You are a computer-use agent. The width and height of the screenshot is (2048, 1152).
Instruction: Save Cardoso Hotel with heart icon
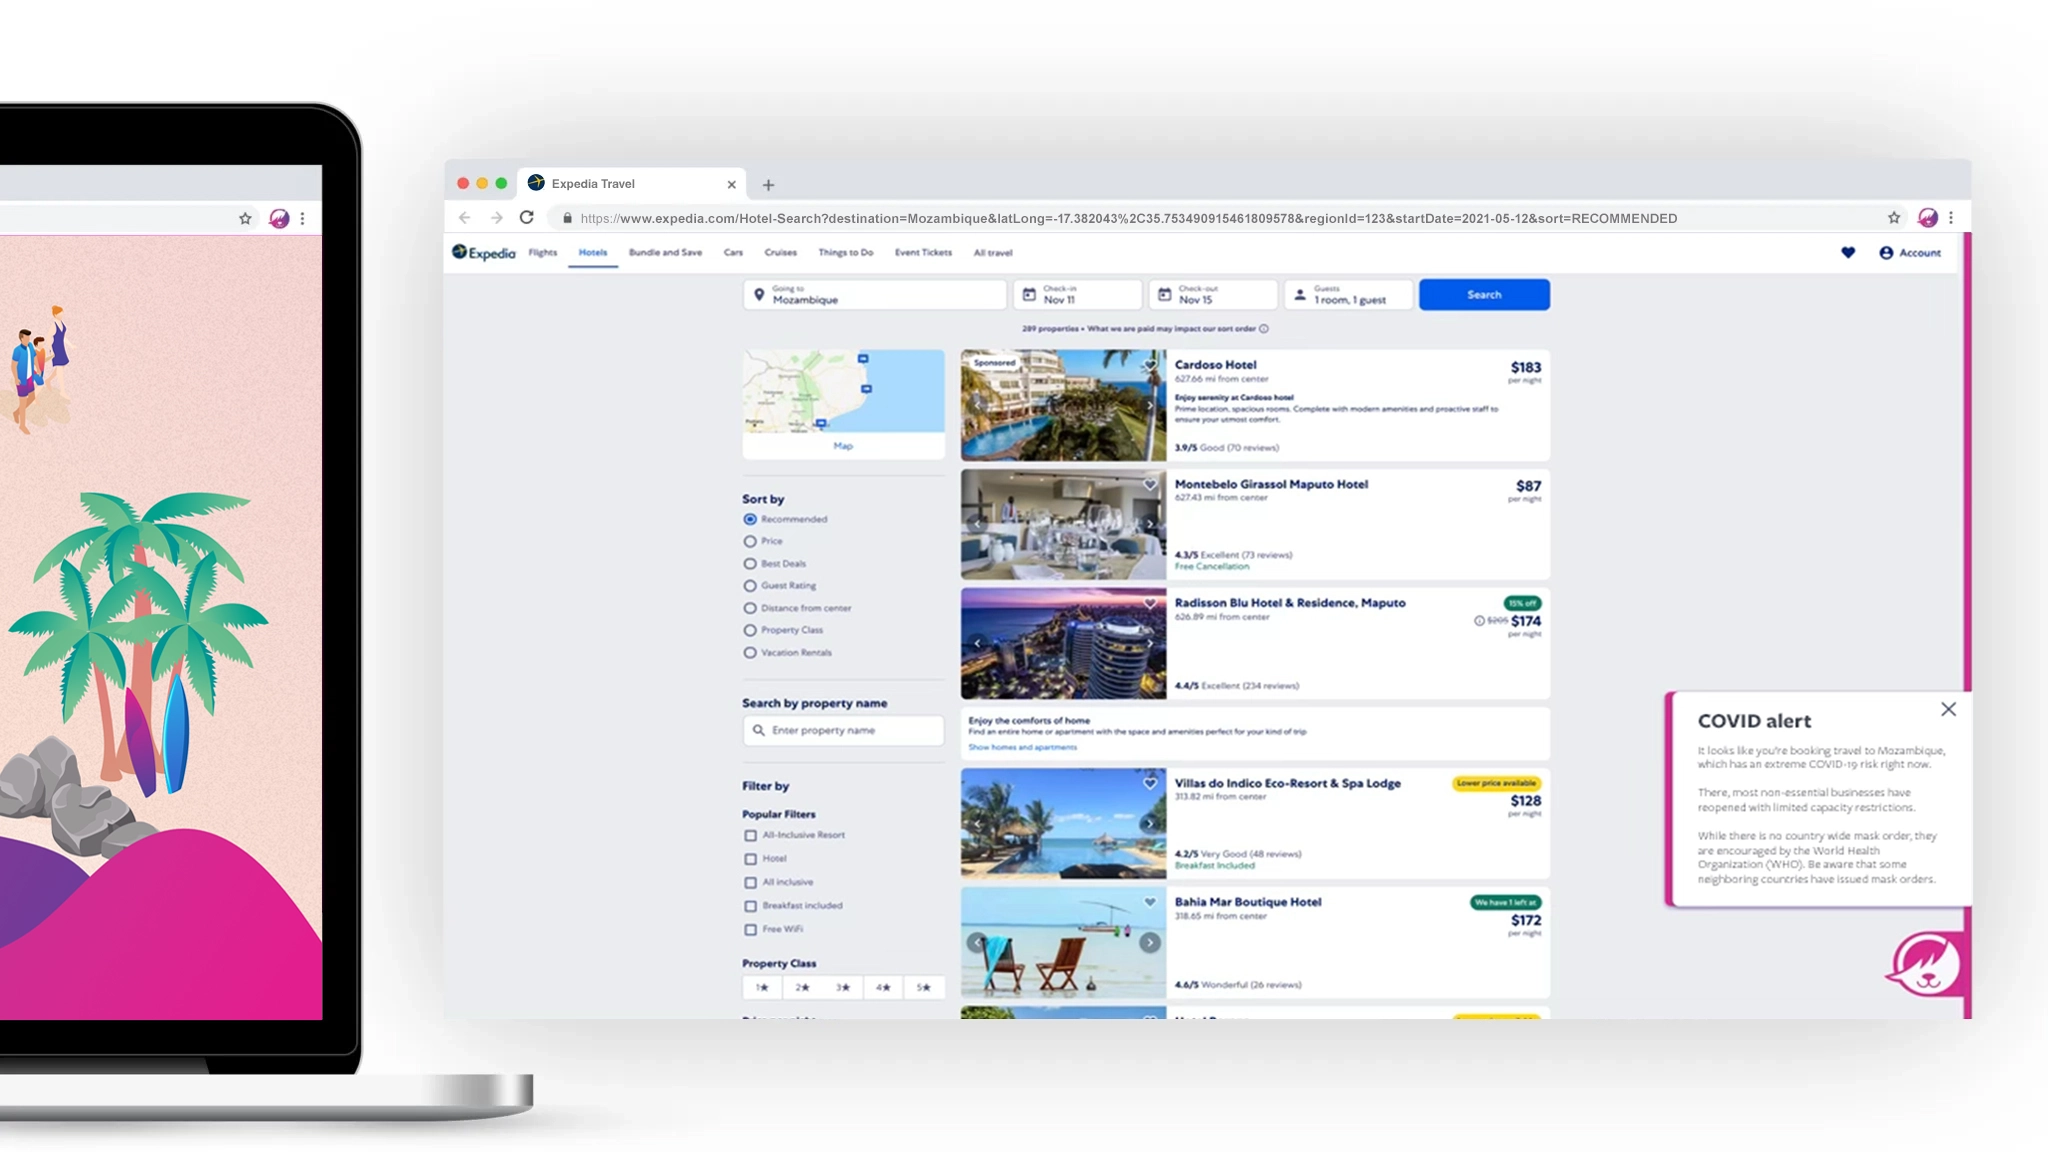pyautogui.click(x=1150, y=365)
